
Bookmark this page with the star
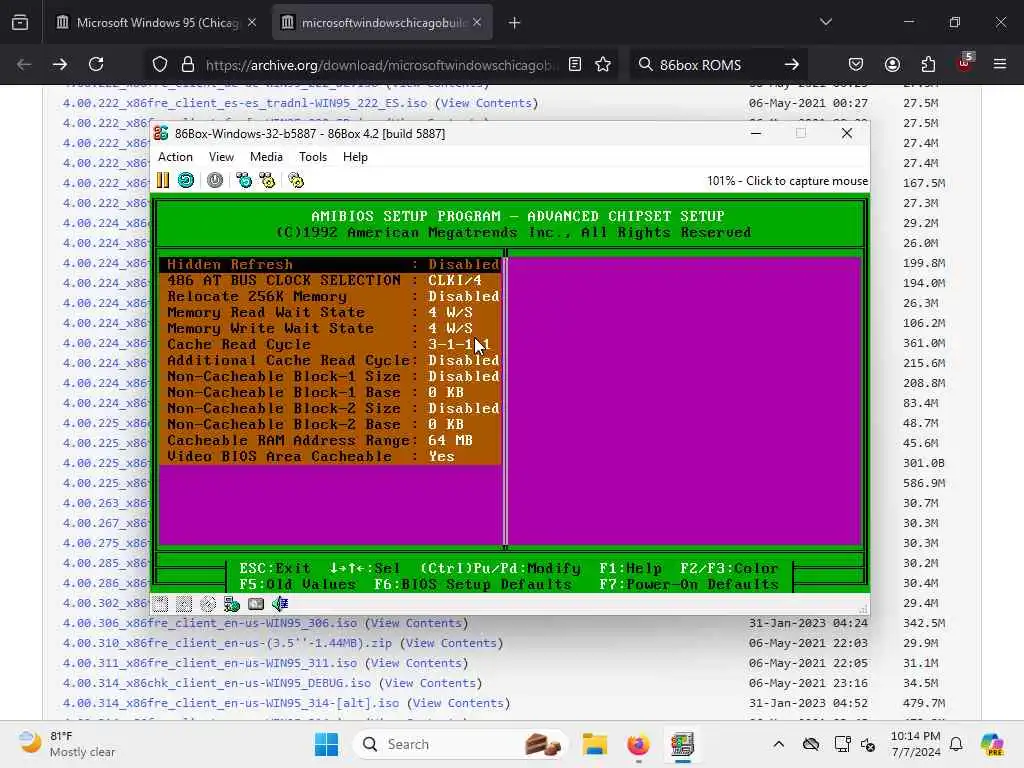click(x=603, y=64)
